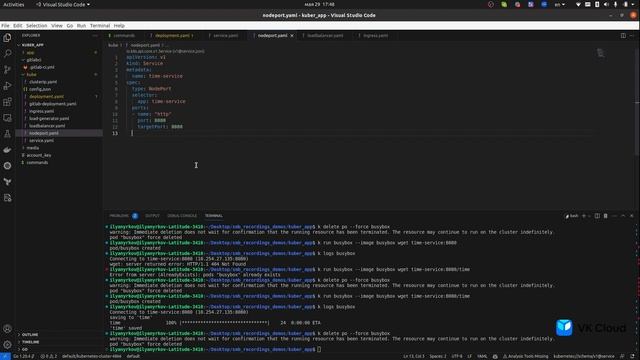The height and width of the screenshot is (360, 640).
Task: Expand the media folder
Action: (33, 148)
